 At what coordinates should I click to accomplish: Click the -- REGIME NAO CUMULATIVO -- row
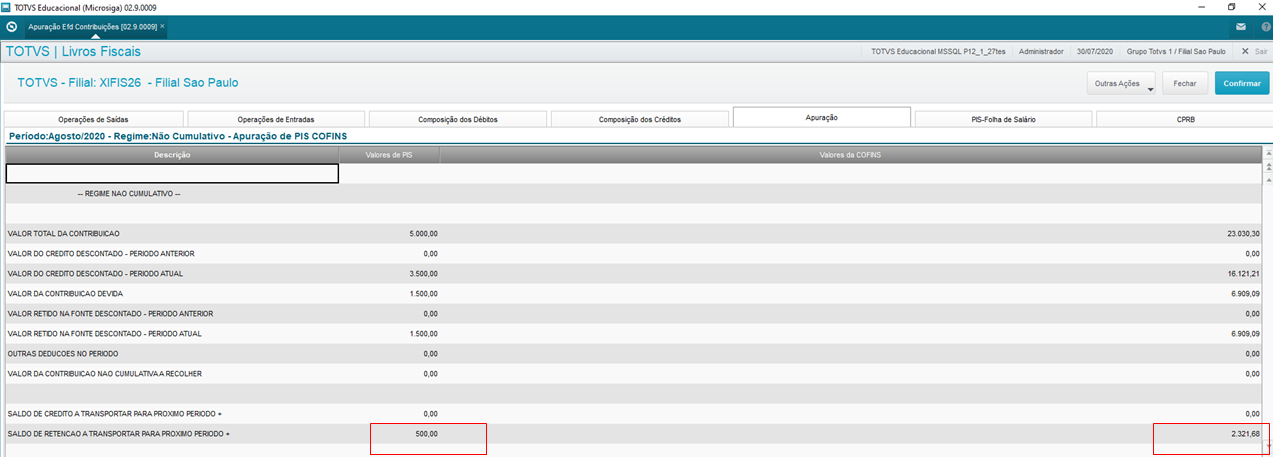633,193
